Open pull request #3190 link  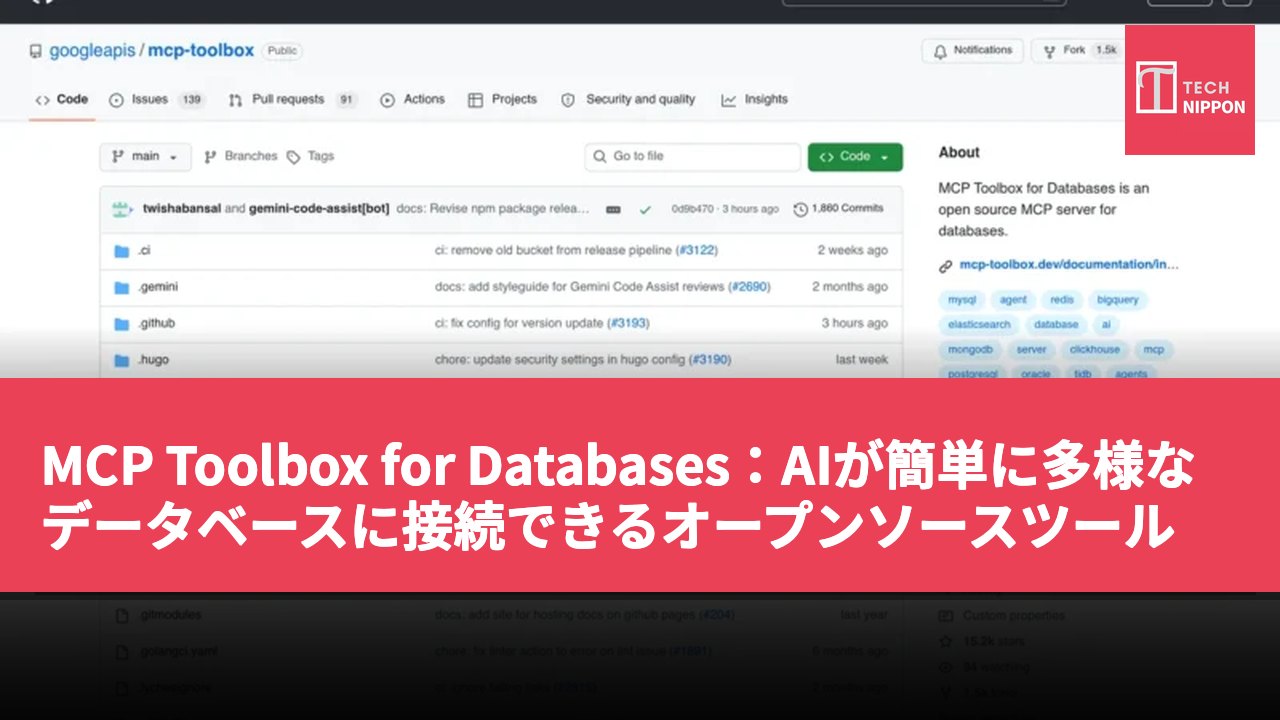(x=710, y=360)
